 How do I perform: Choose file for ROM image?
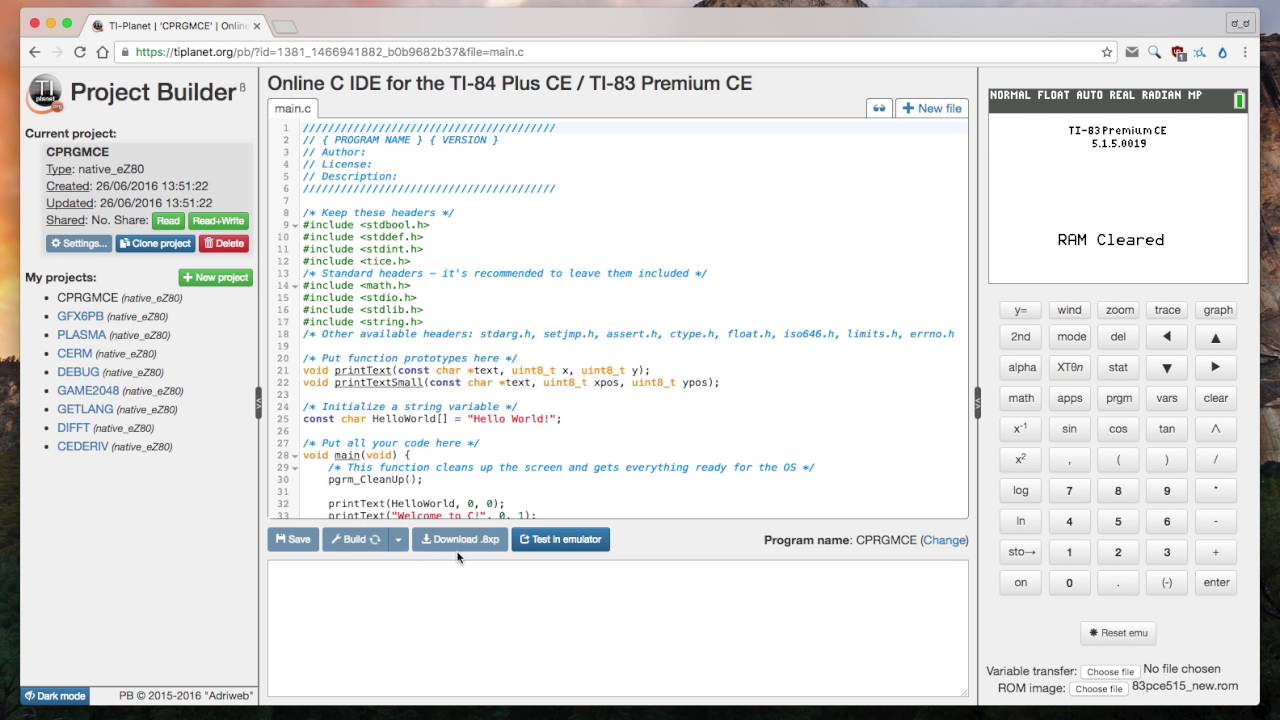pyautogui.click(x=1098, y=688)
